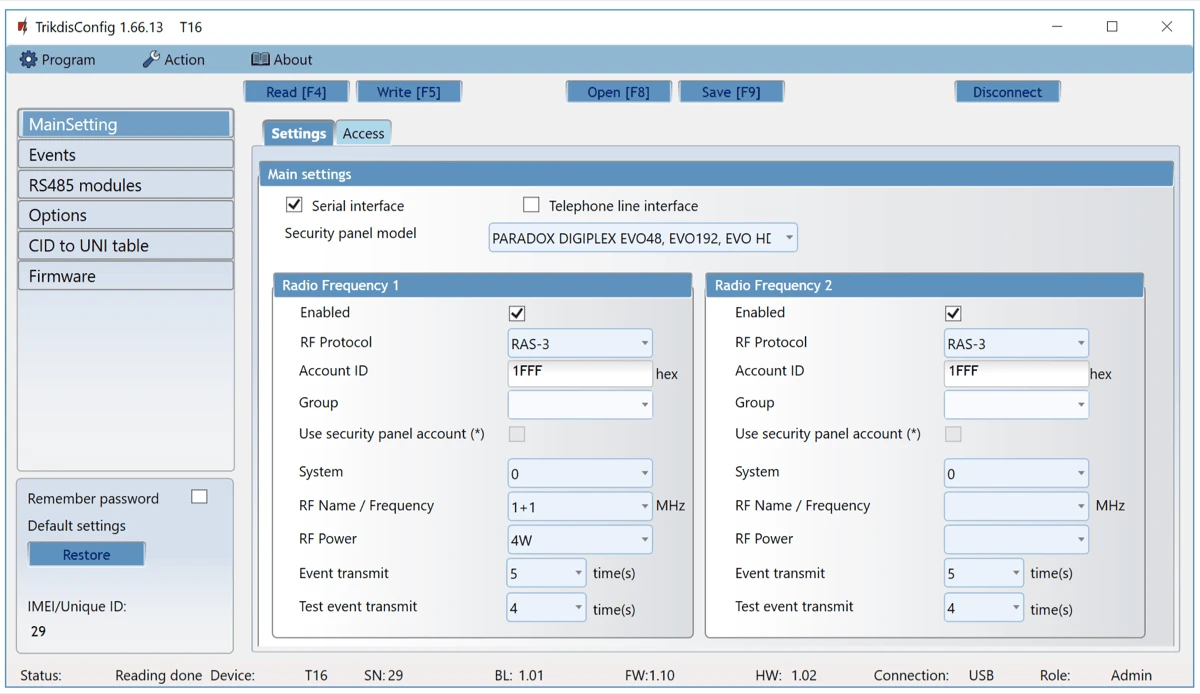Switch to the Access tab

(363, 133)
